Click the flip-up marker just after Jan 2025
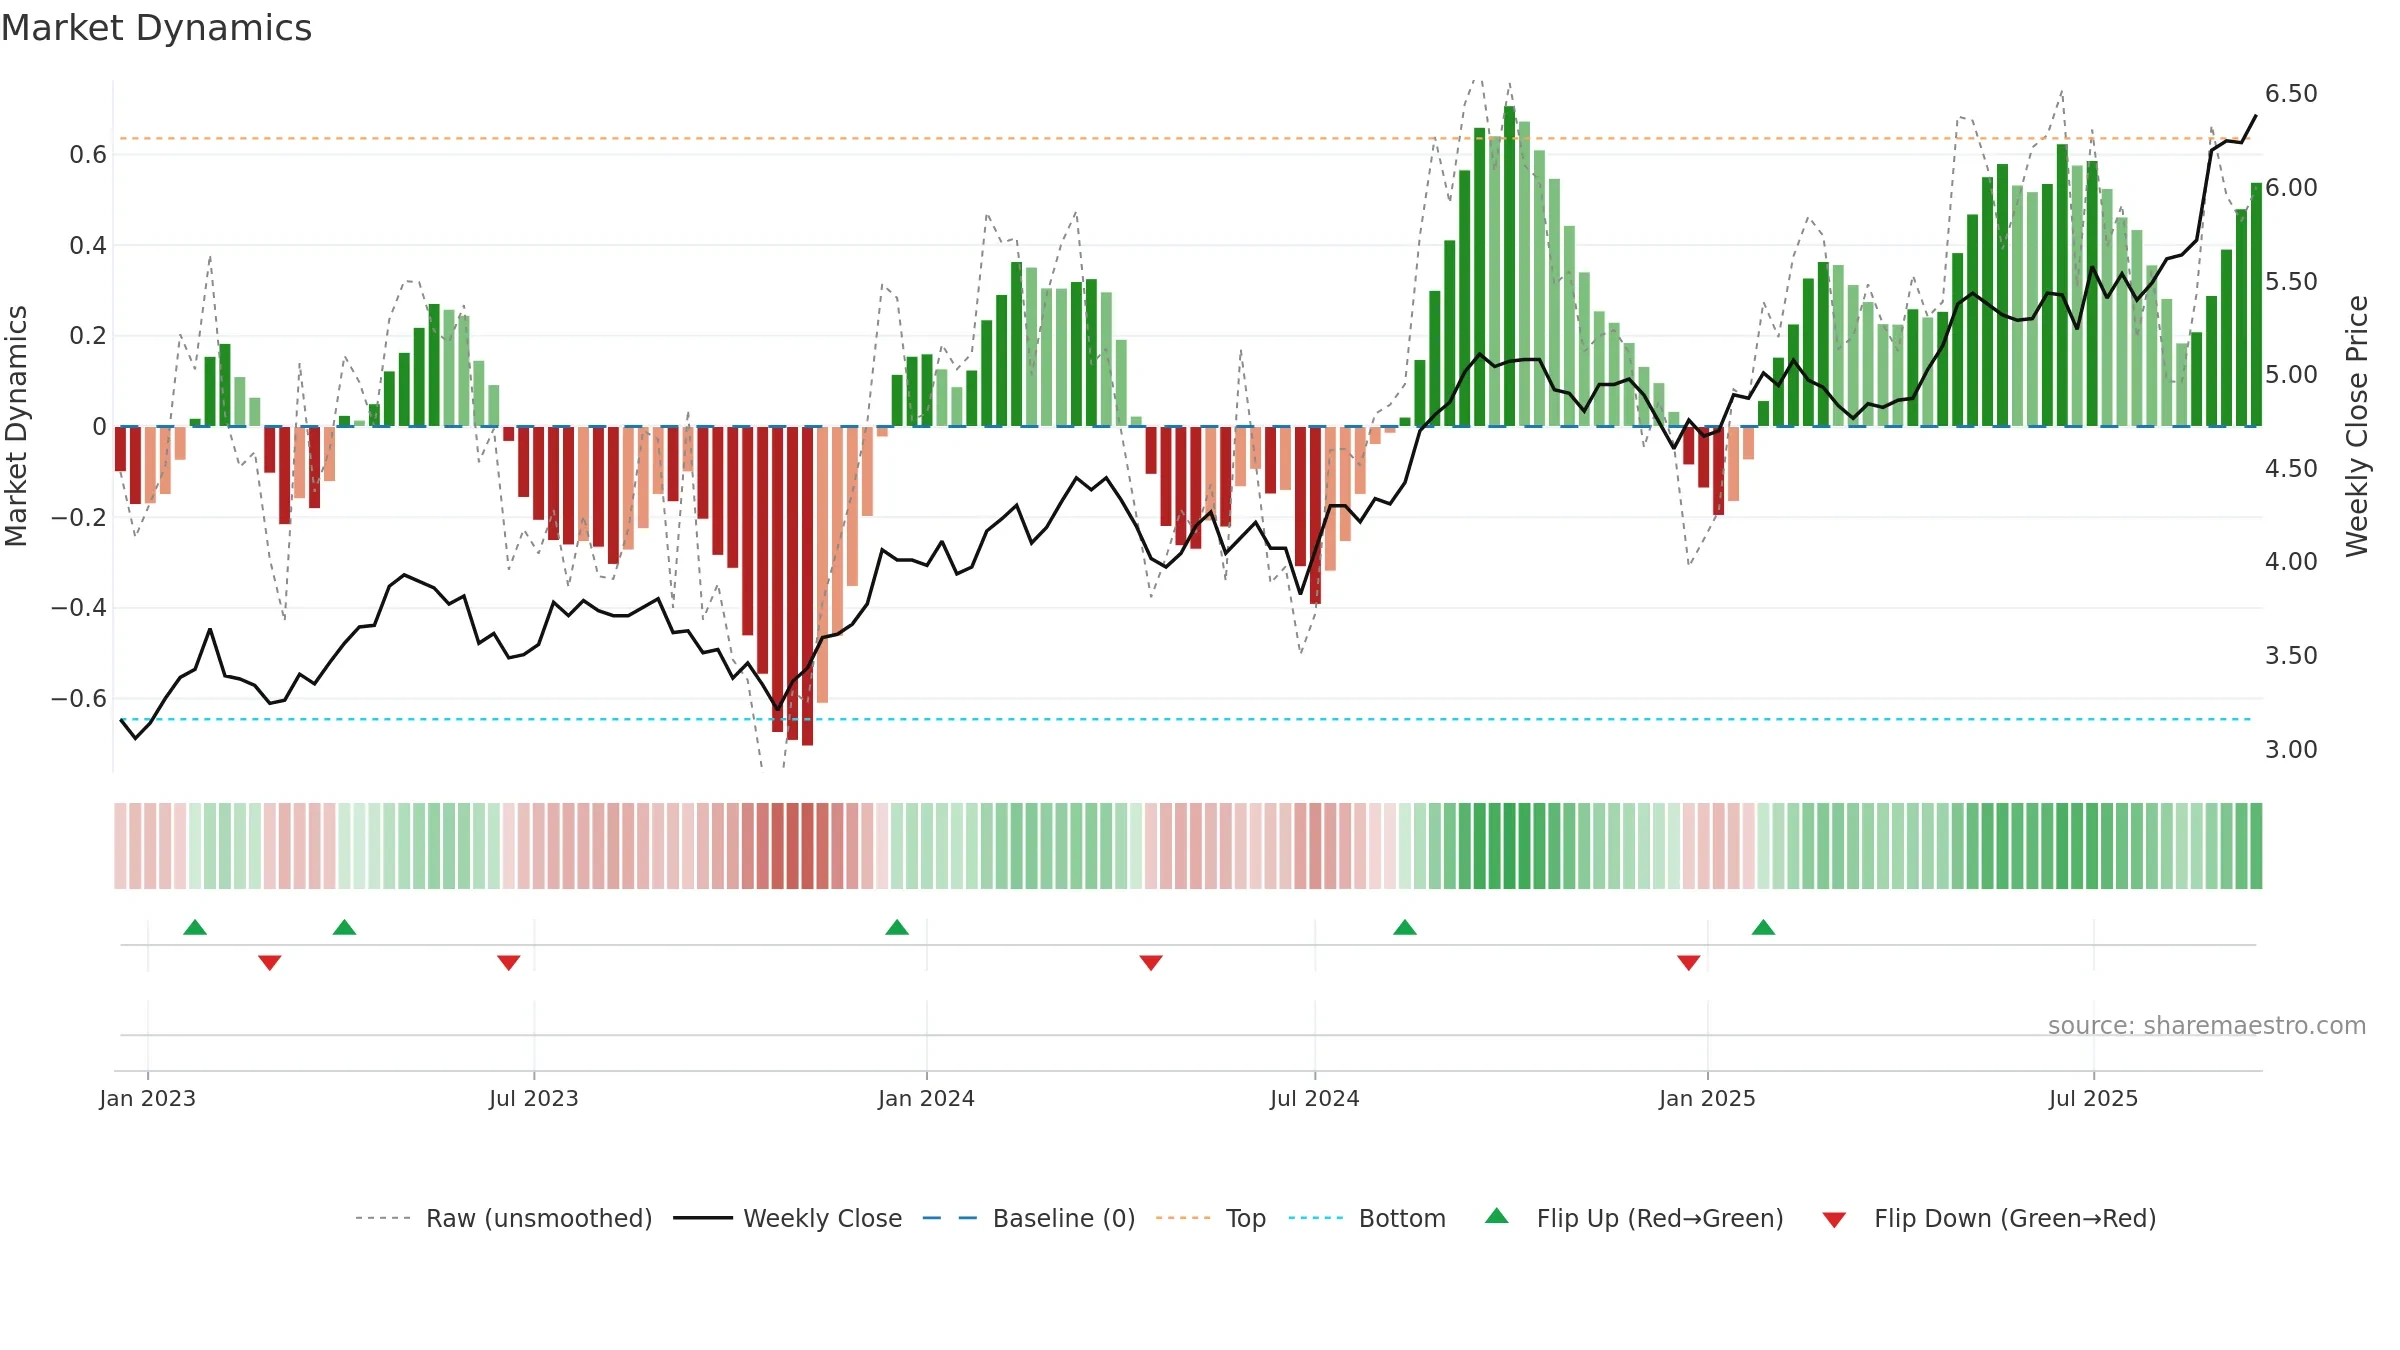The image size is (2400, 1350). click(x=1764, y=927)
